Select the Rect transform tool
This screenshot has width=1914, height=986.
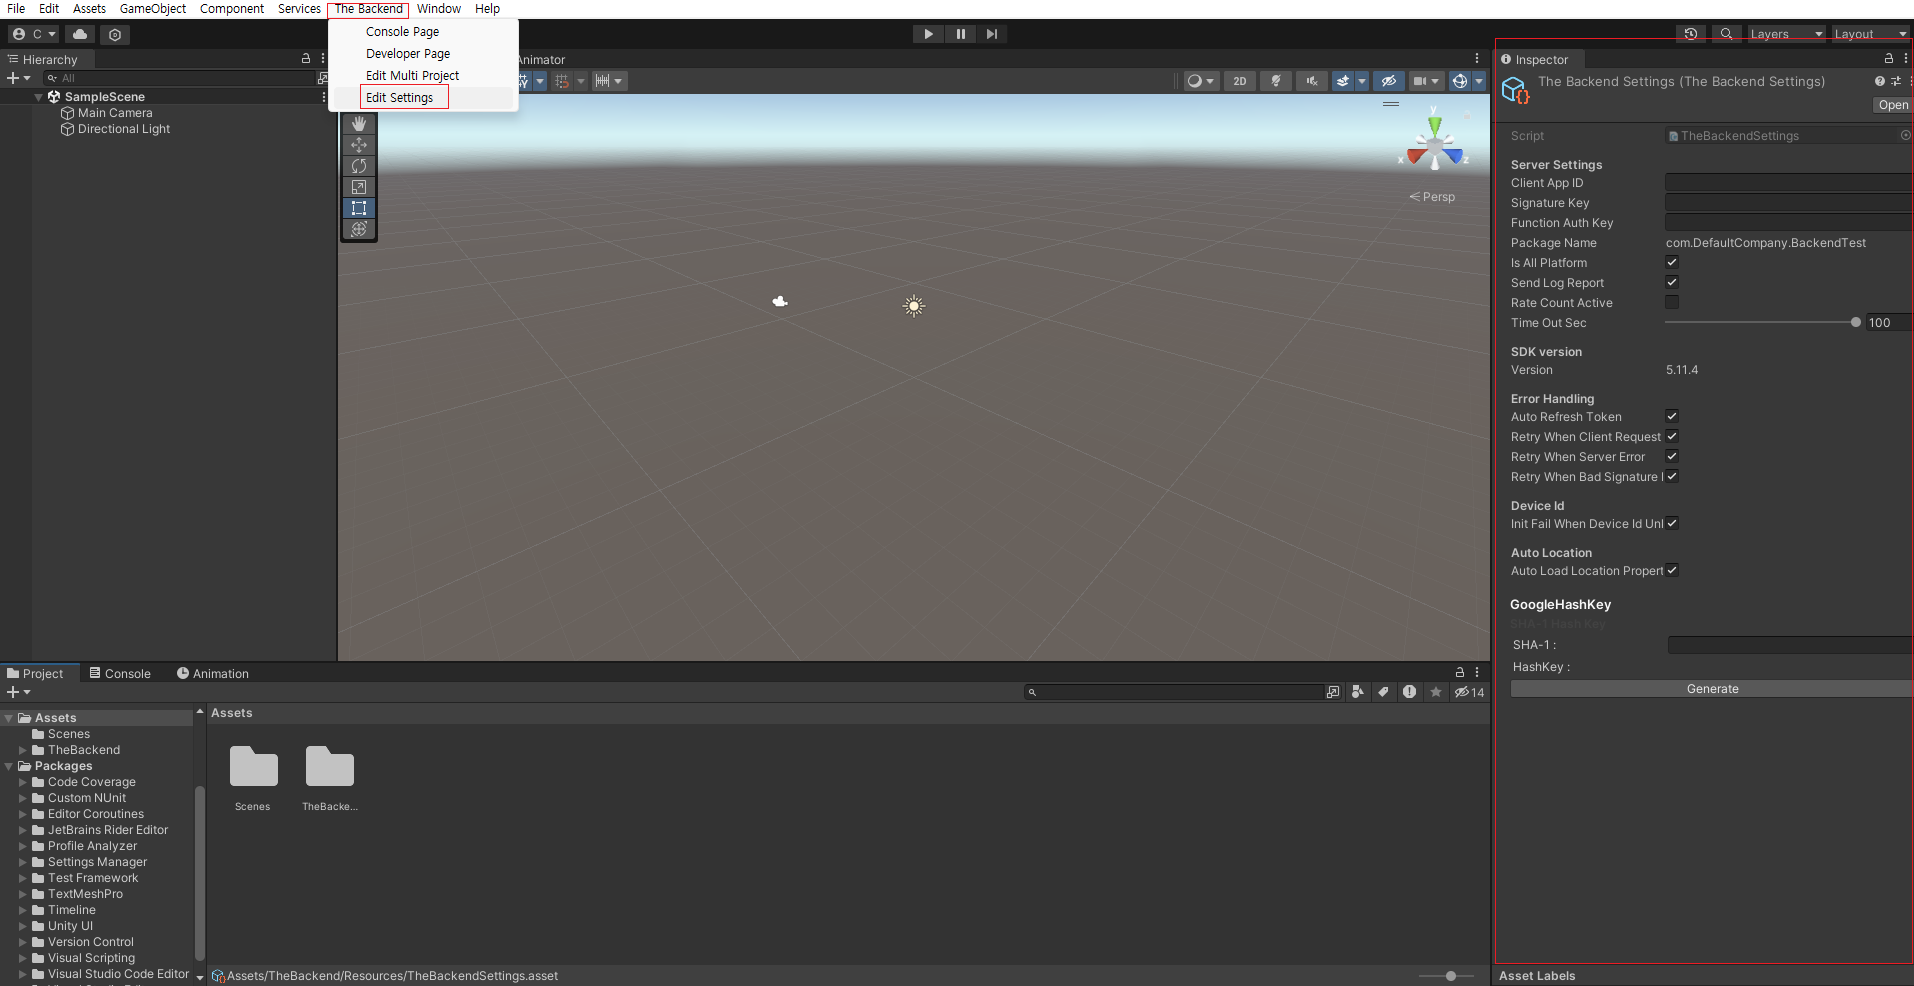(x=359, y=208)
